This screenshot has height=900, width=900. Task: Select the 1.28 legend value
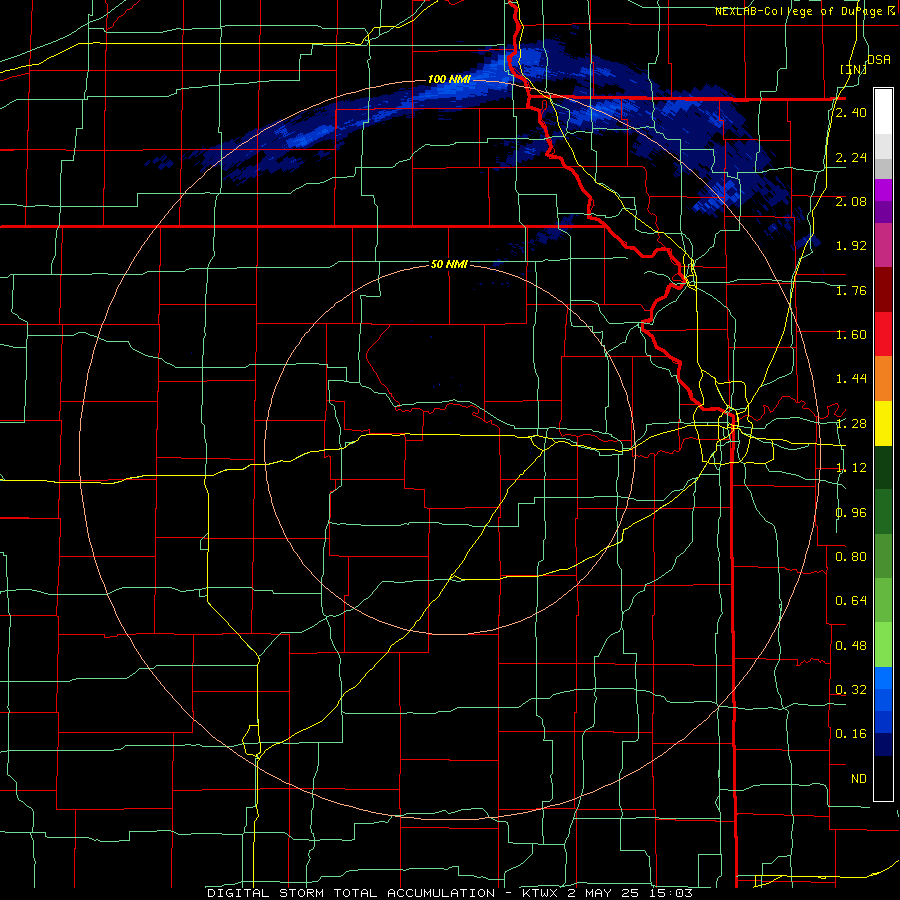[x=851, y=424]
